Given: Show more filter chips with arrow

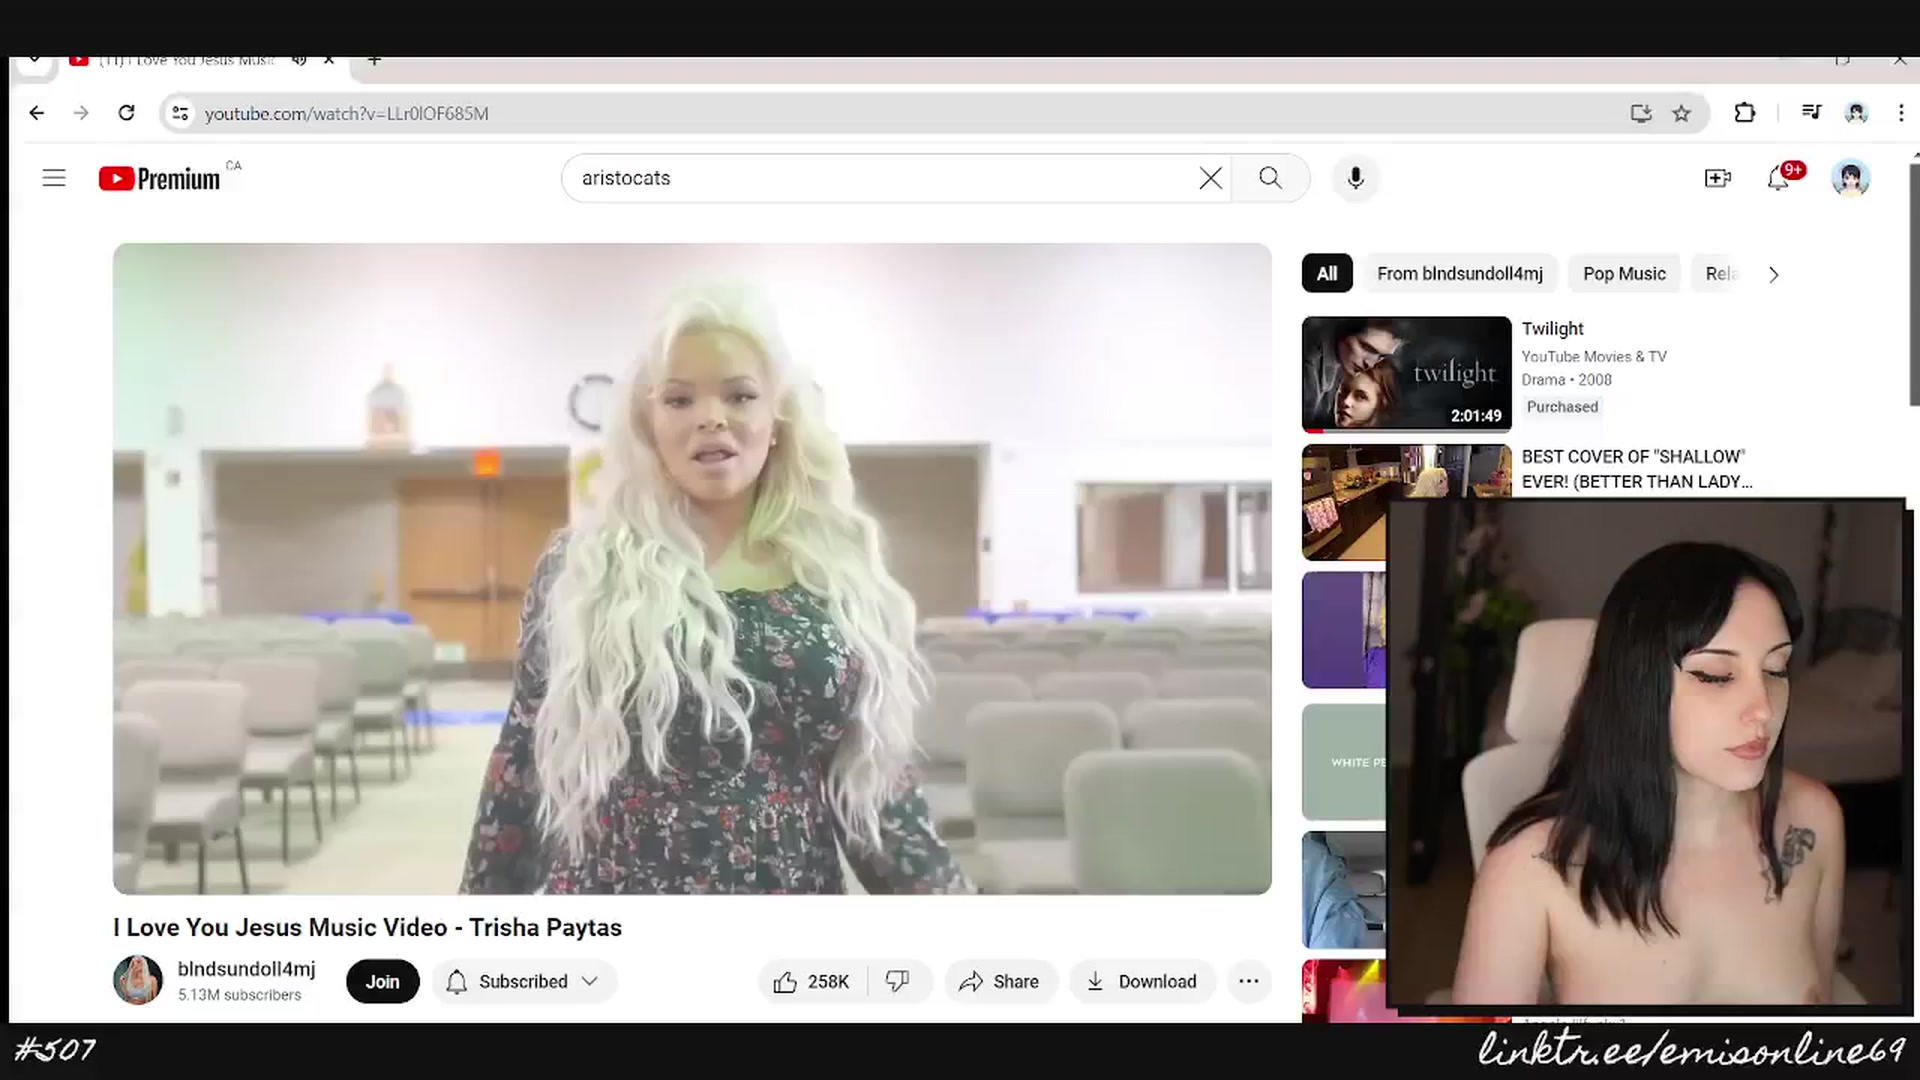Looking at the screenshot, I should point(1773,275).
